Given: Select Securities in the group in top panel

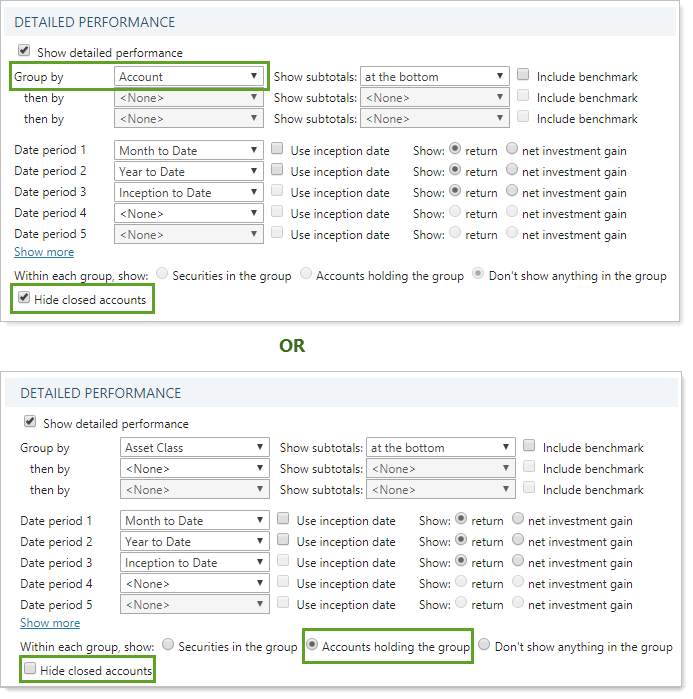Looking at the screenshot, I should pyautogui.click(x=161, y=276).
